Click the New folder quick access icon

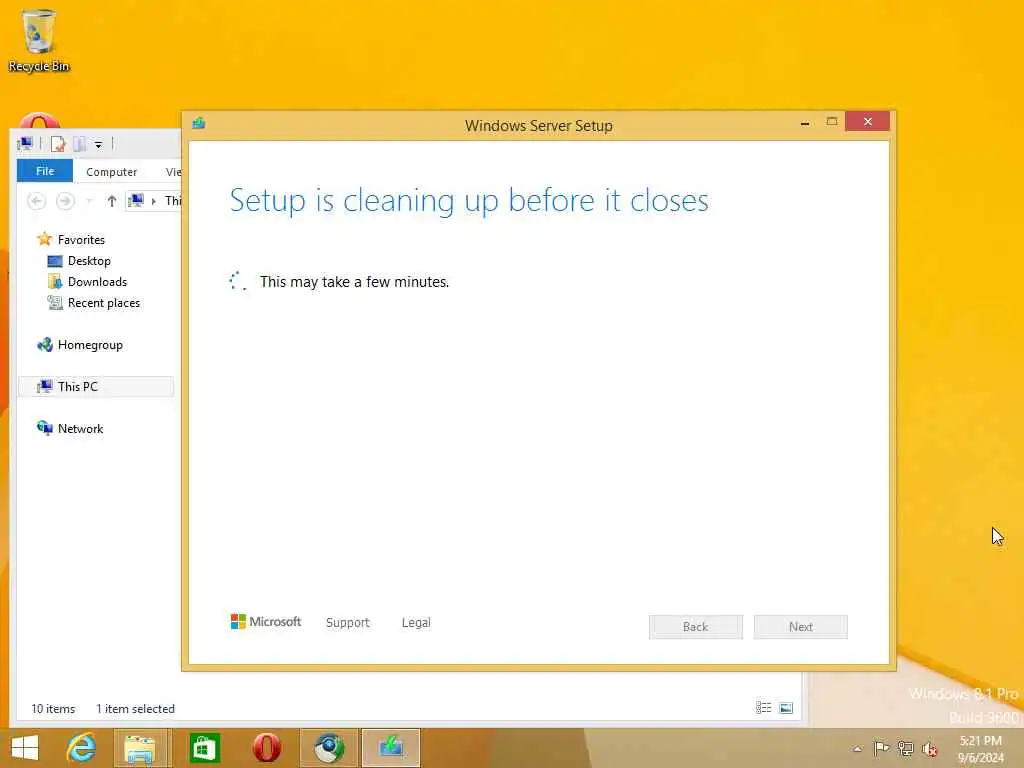pos(80,144)
